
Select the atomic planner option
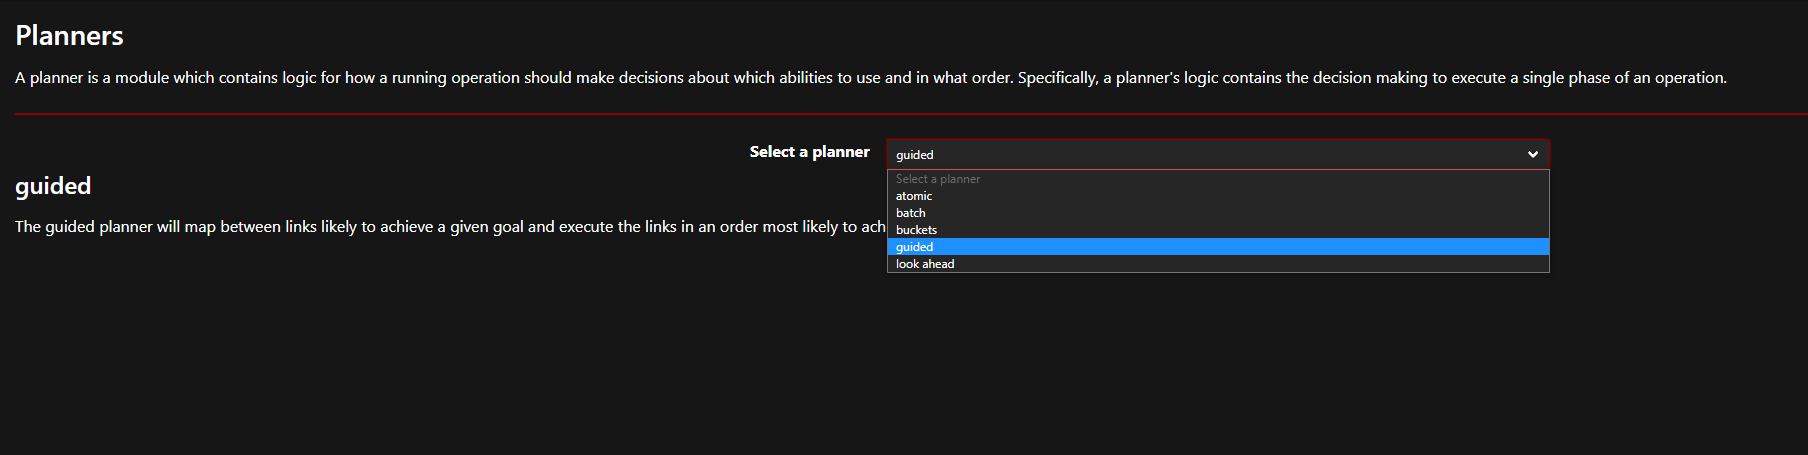pos(1218,196)
